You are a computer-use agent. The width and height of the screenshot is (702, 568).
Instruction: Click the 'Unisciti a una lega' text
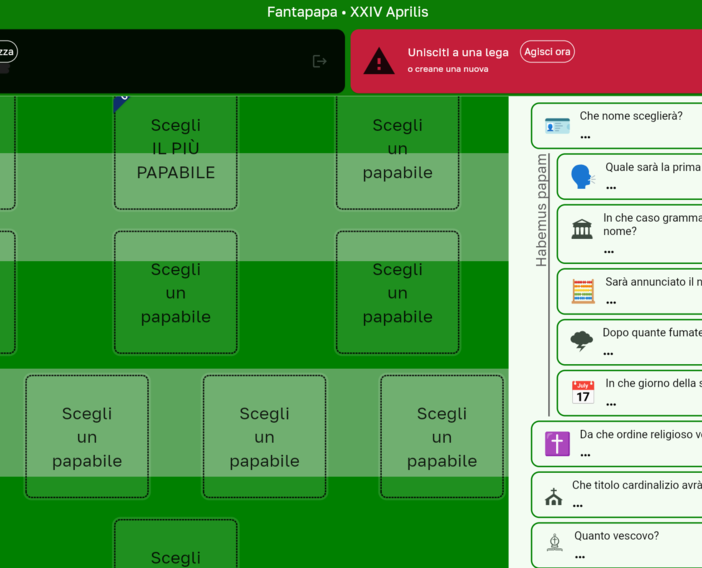[x=458, y=52]
